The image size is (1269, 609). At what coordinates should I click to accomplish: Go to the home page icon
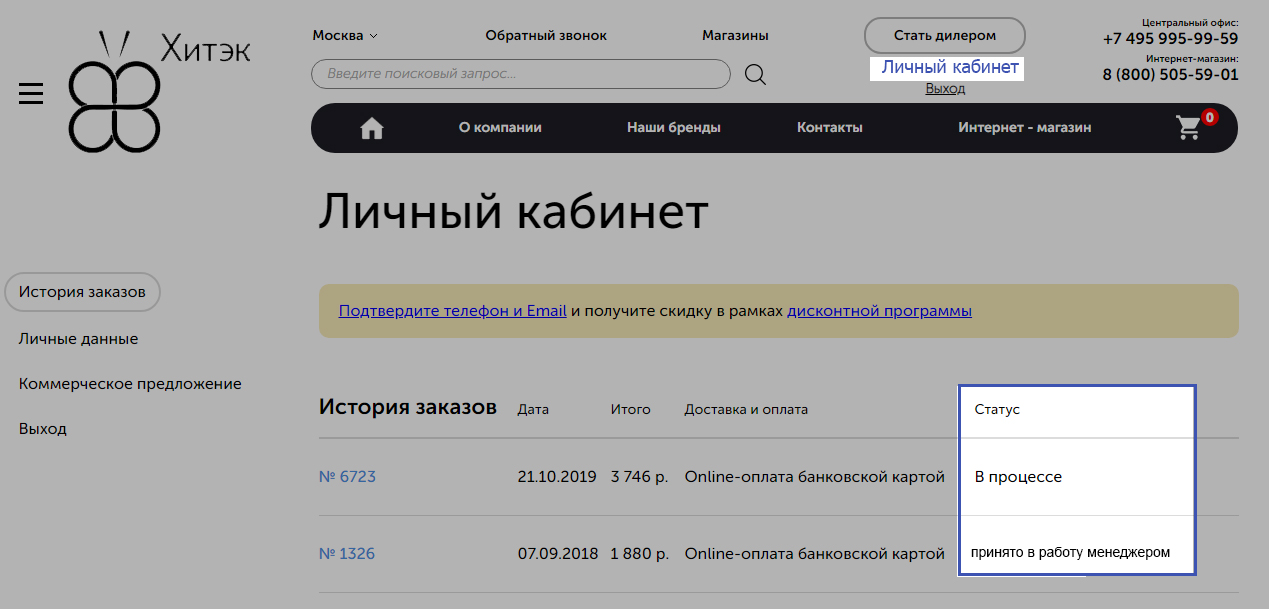coord(372,128)
